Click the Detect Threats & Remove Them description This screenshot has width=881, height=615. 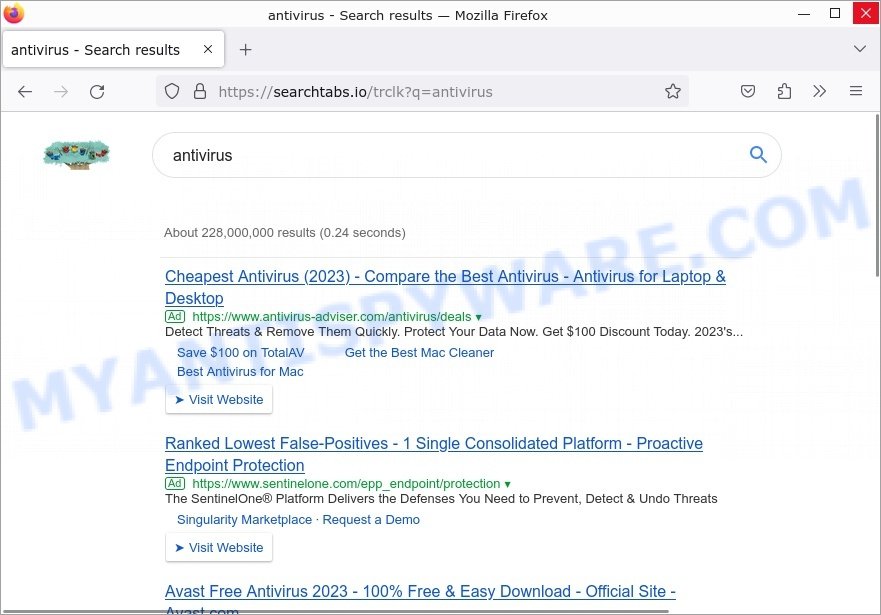point(454,332)
